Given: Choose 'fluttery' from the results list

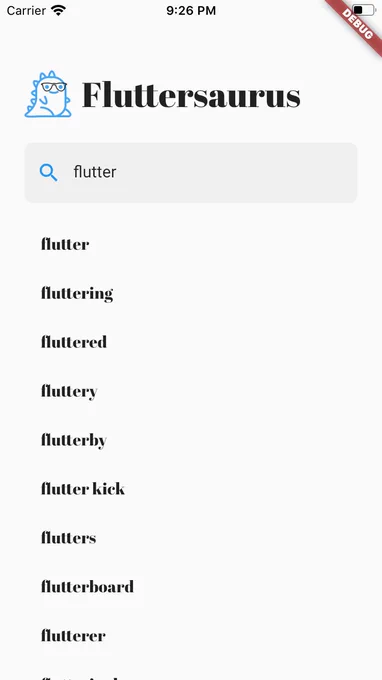Looking at the screenshot, I should click(69, 392).
